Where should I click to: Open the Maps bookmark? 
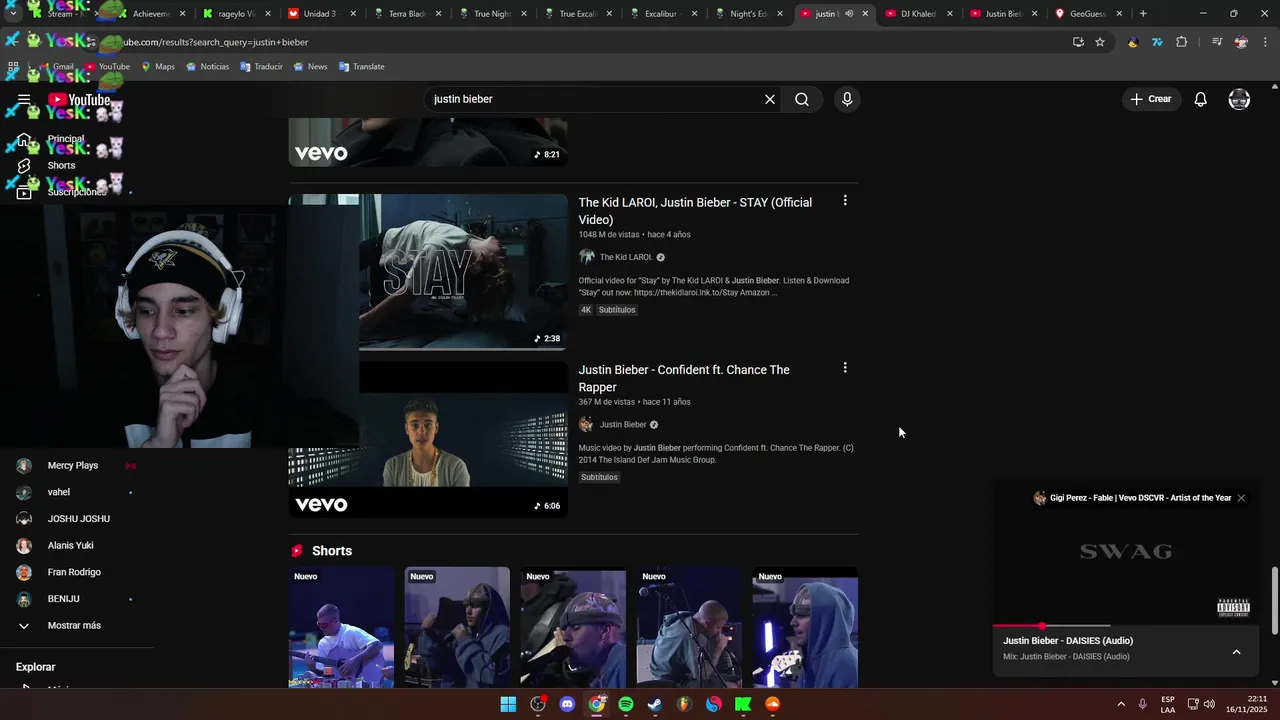click(157, 67)
